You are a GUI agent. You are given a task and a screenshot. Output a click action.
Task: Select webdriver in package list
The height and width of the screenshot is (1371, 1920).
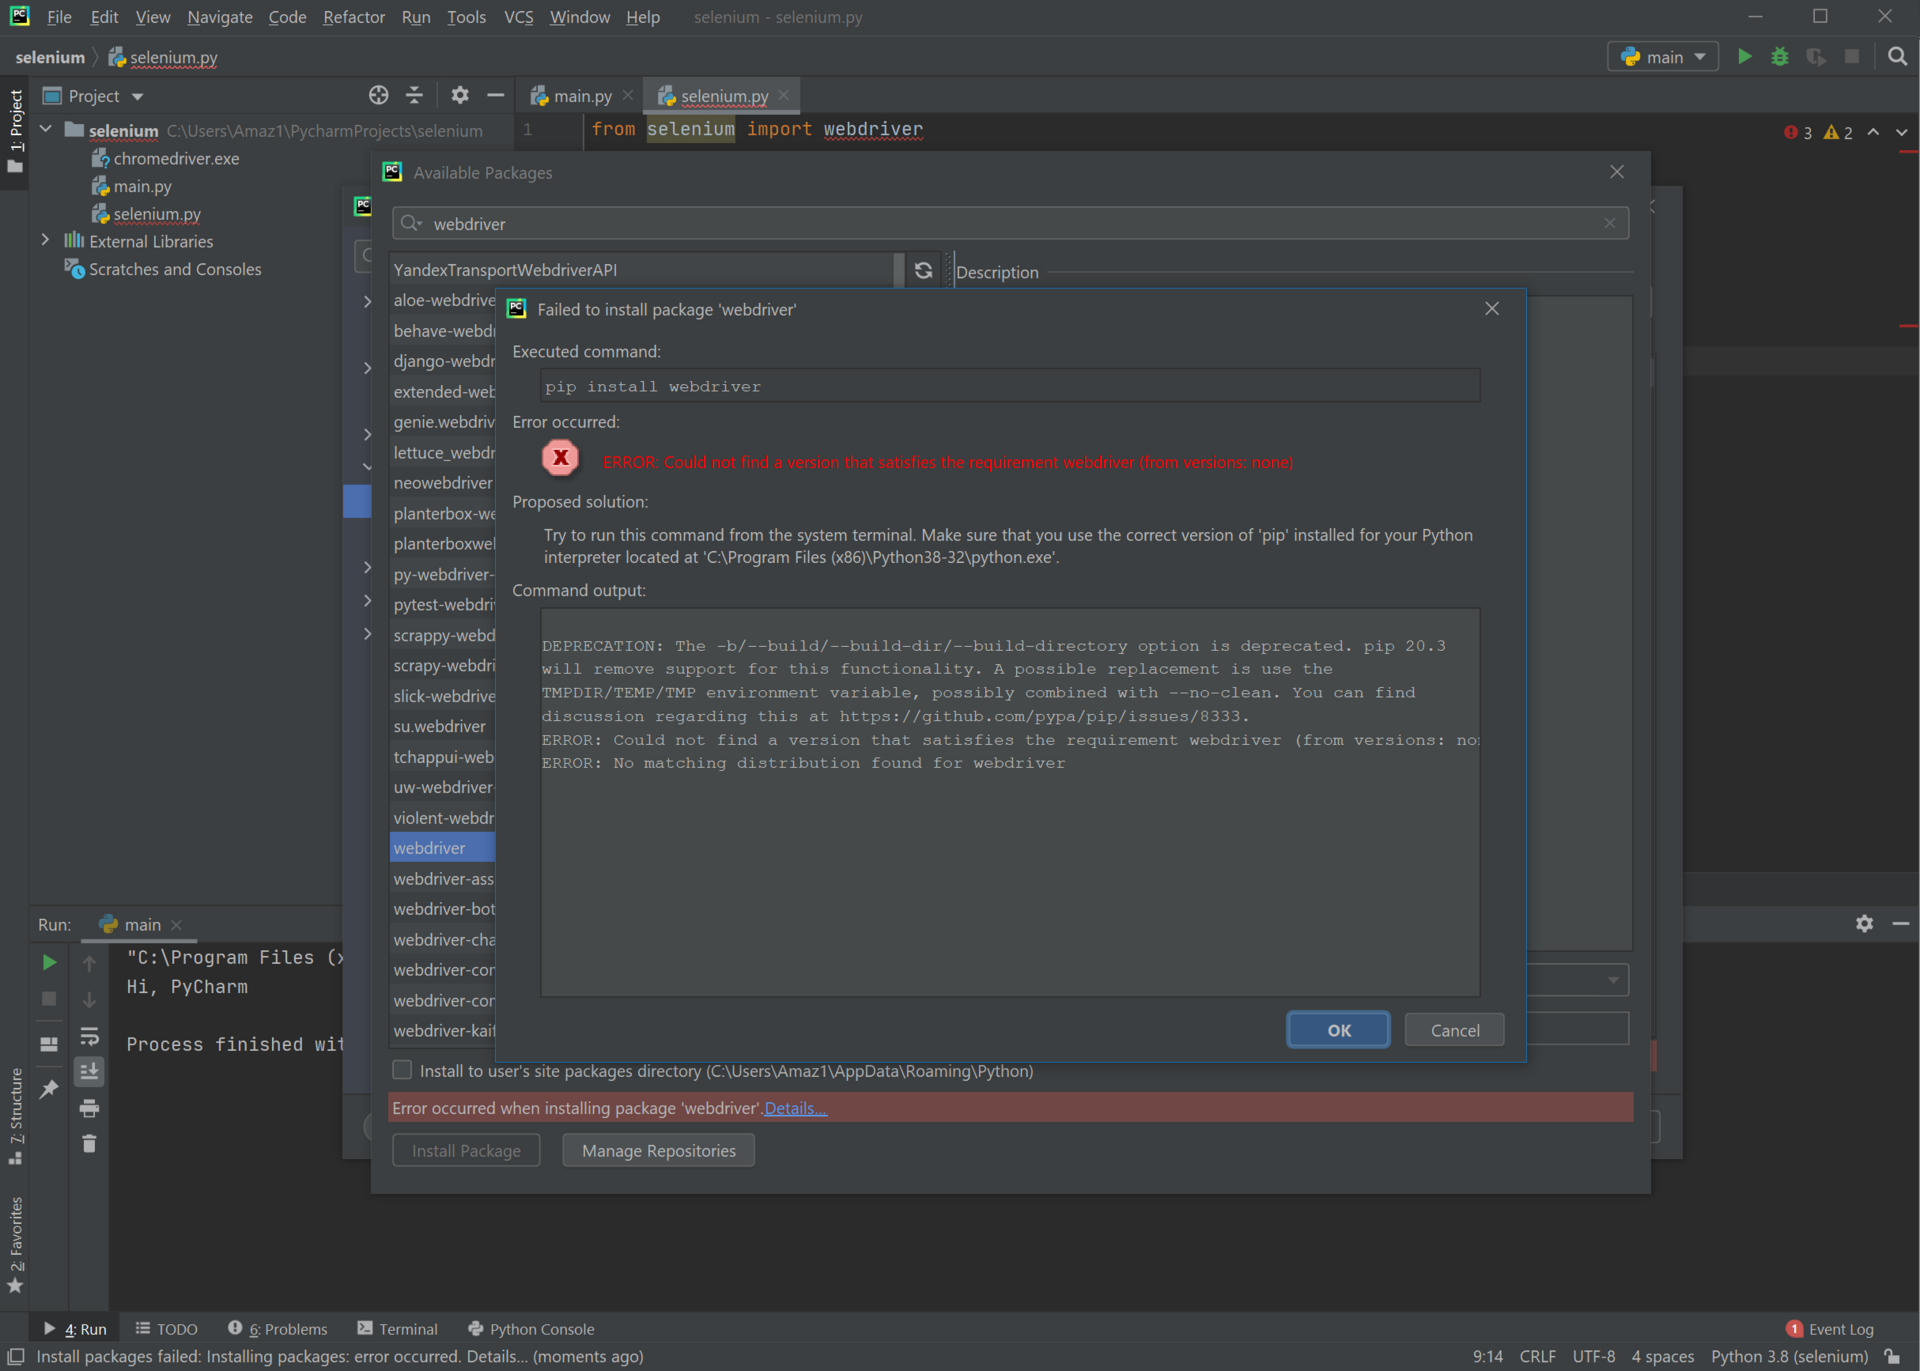442,848
